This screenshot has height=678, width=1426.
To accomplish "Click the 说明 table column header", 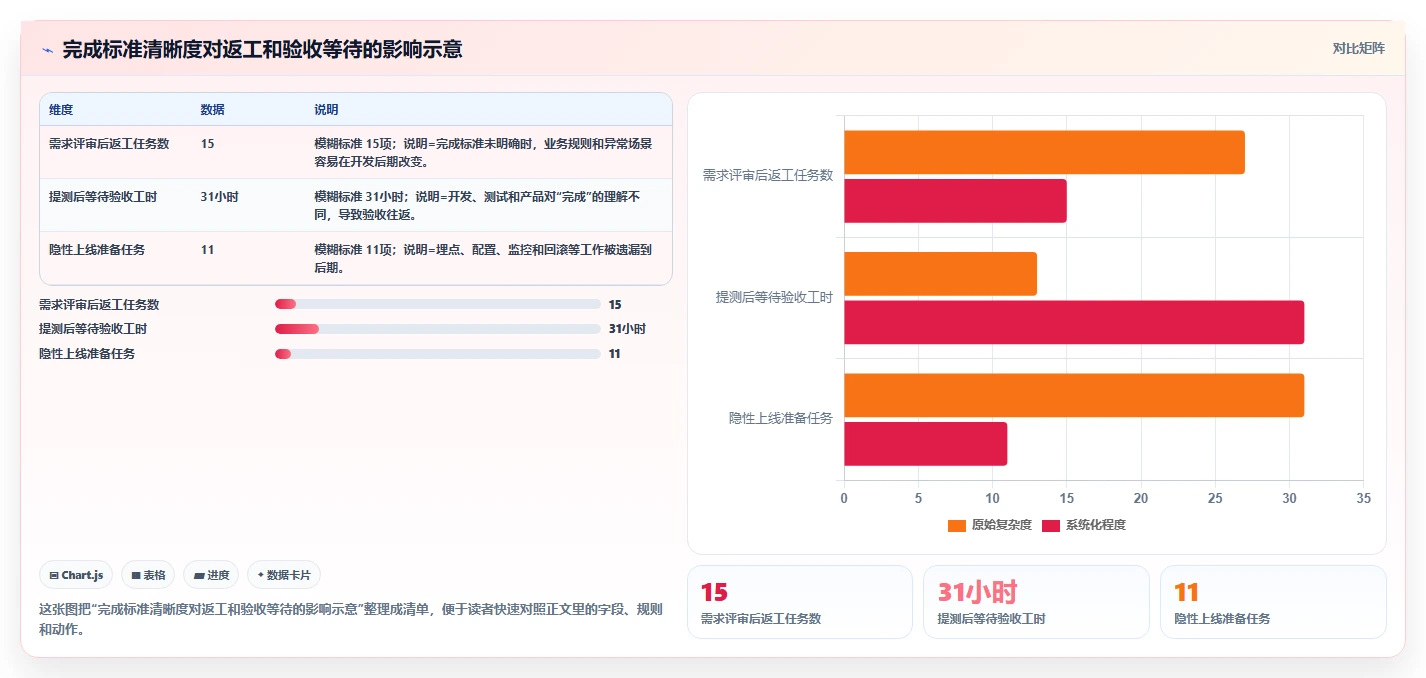I will [327, 110].
